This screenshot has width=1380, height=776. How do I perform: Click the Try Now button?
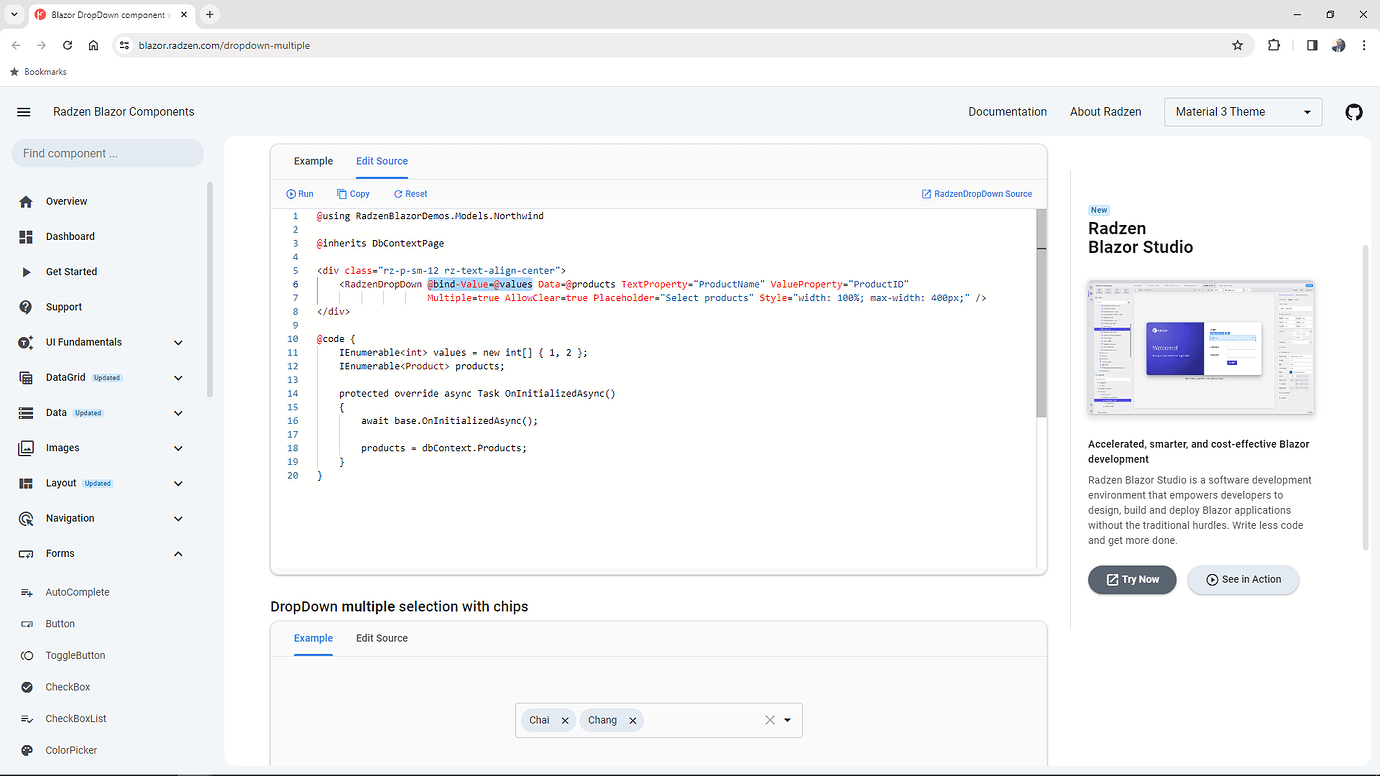tap(1132, 579)
